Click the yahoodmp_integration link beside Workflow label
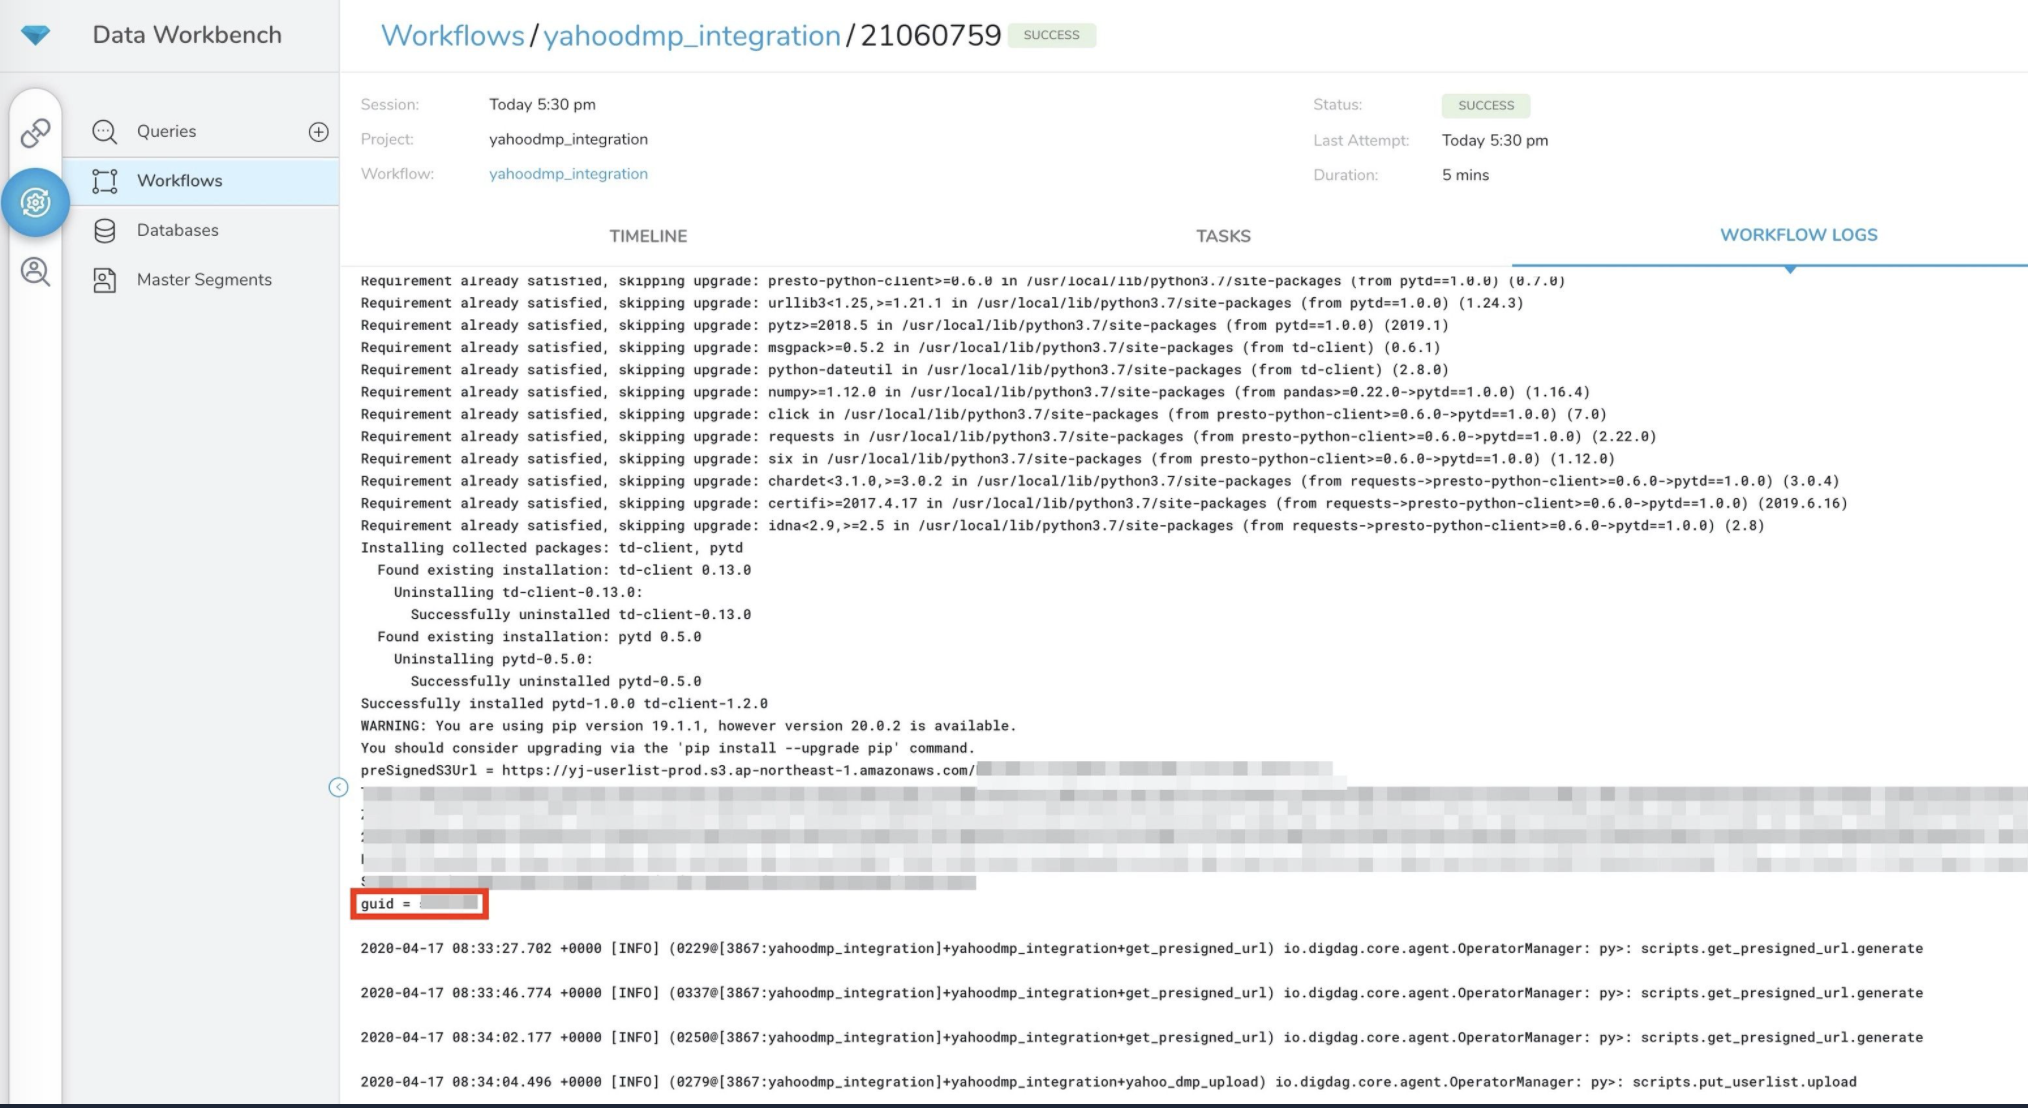 point(568,174)
